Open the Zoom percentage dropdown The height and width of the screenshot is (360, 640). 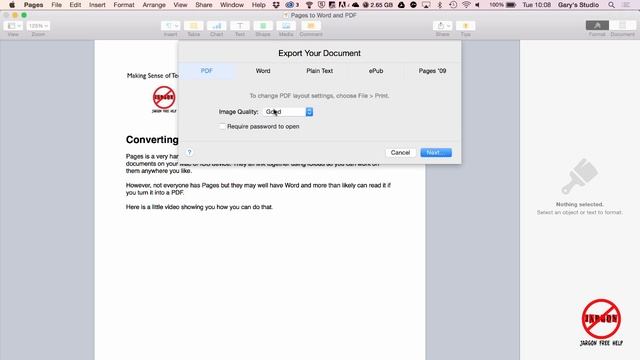point(38,26)
